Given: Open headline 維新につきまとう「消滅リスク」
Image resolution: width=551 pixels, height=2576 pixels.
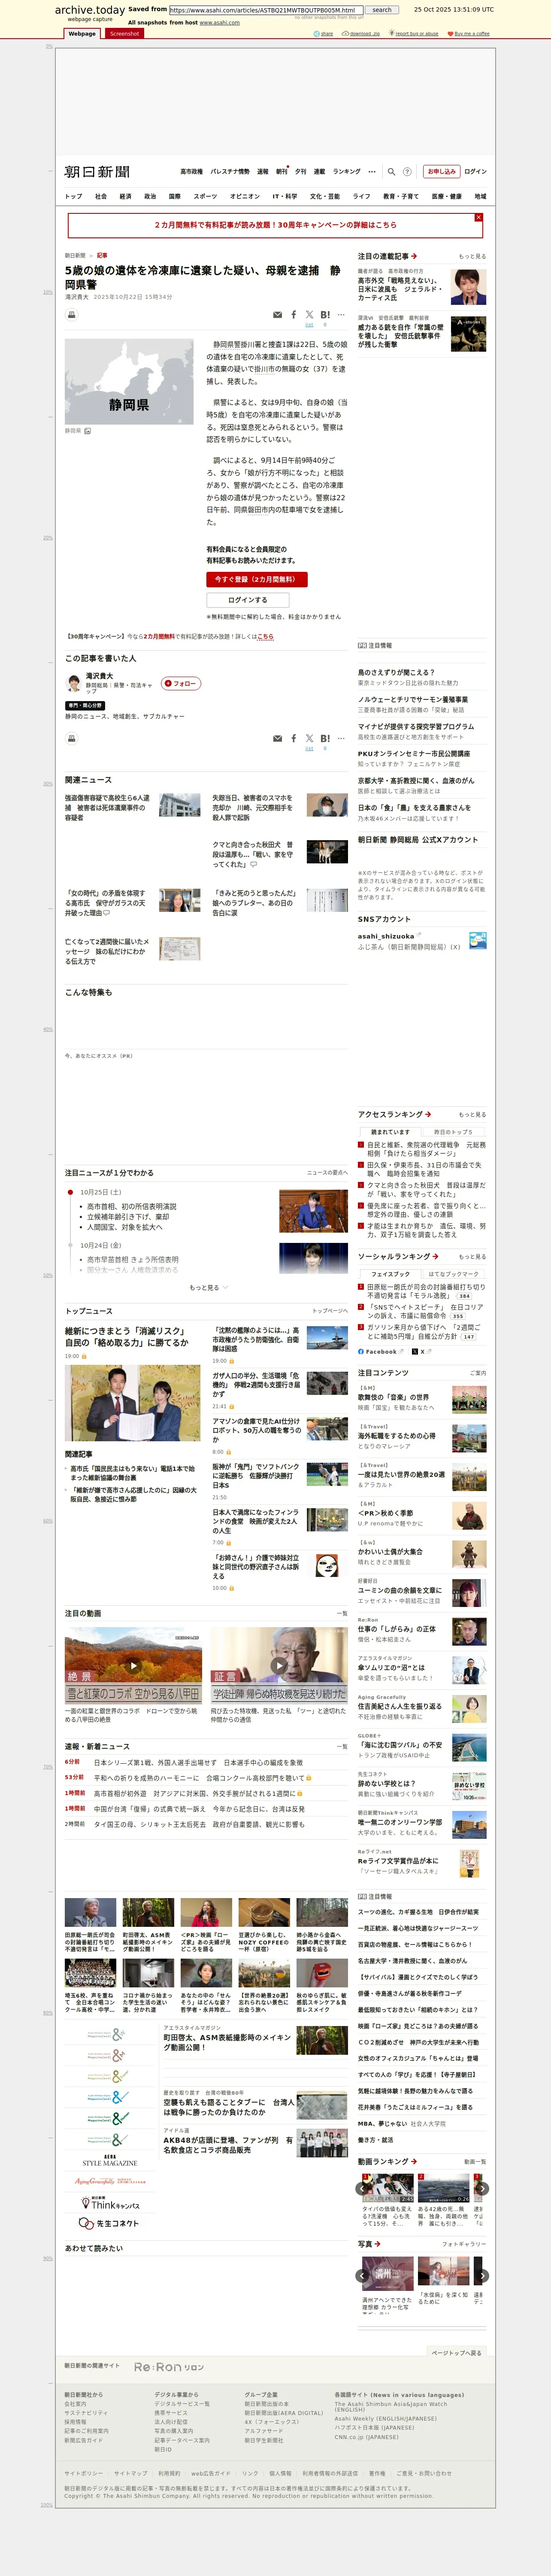Looking at the screenshot, I should coord(127,1337).
